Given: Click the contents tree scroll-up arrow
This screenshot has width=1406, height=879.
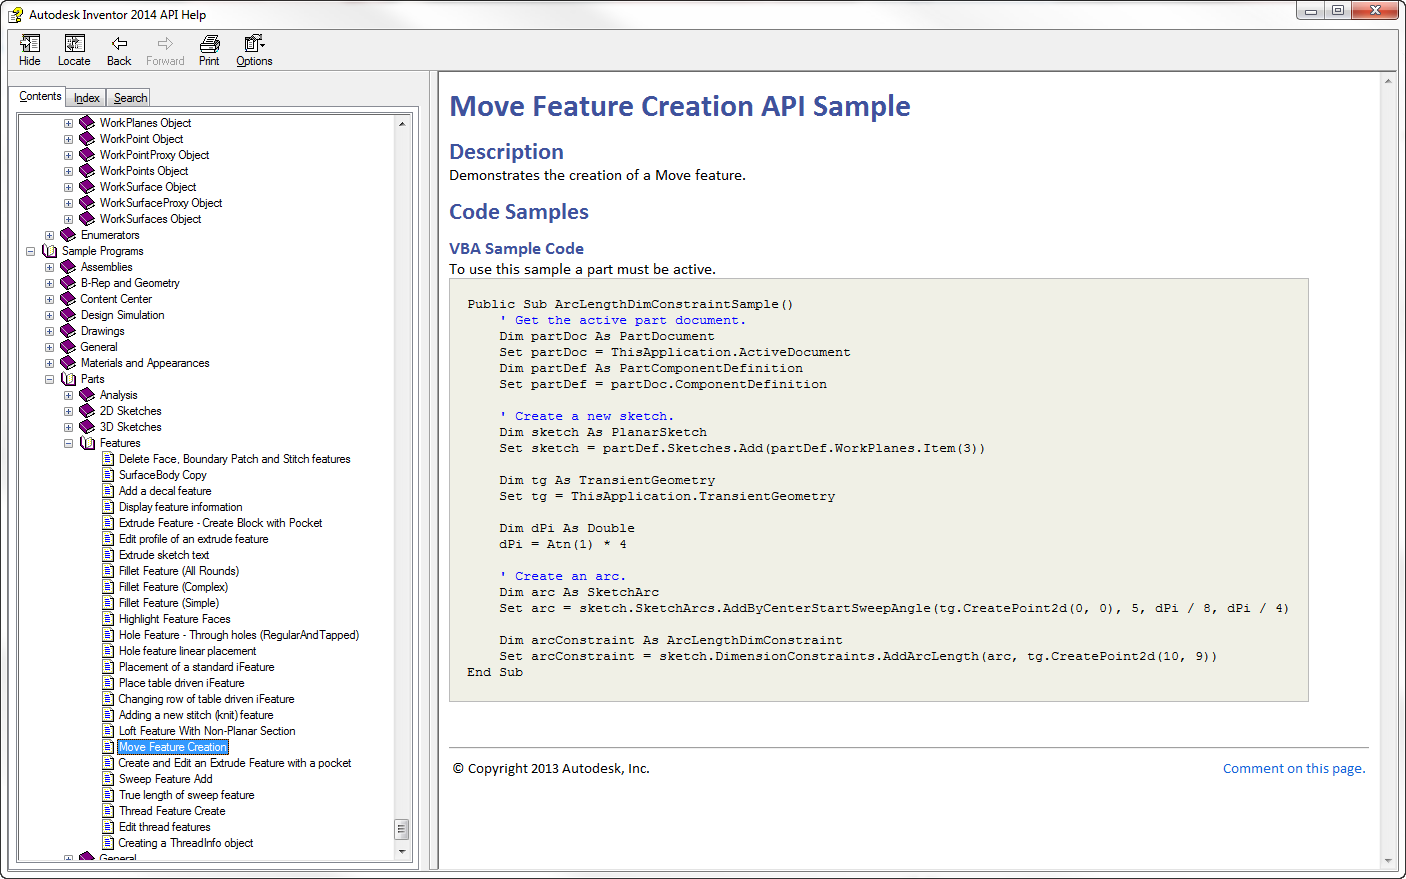Looking at the screenshot, I should 402,124.
